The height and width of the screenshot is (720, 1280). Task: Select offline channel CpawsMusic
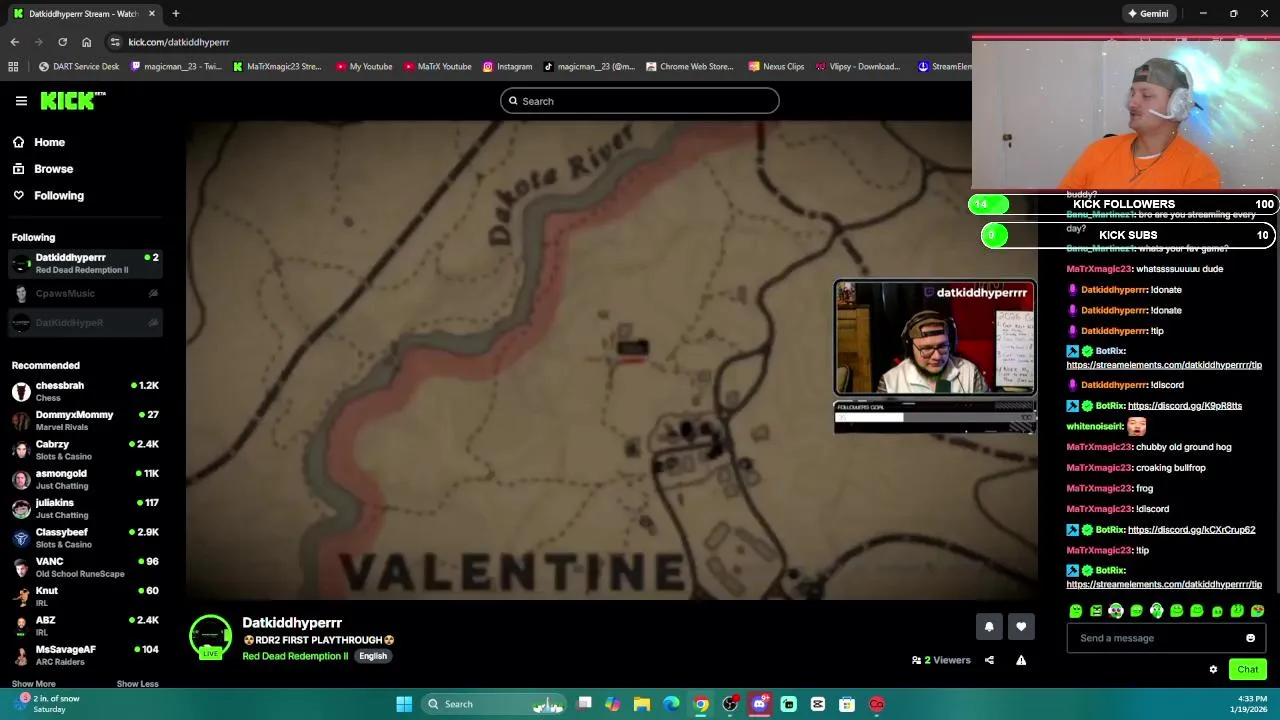pyautogui.click(x=85, y=293)
